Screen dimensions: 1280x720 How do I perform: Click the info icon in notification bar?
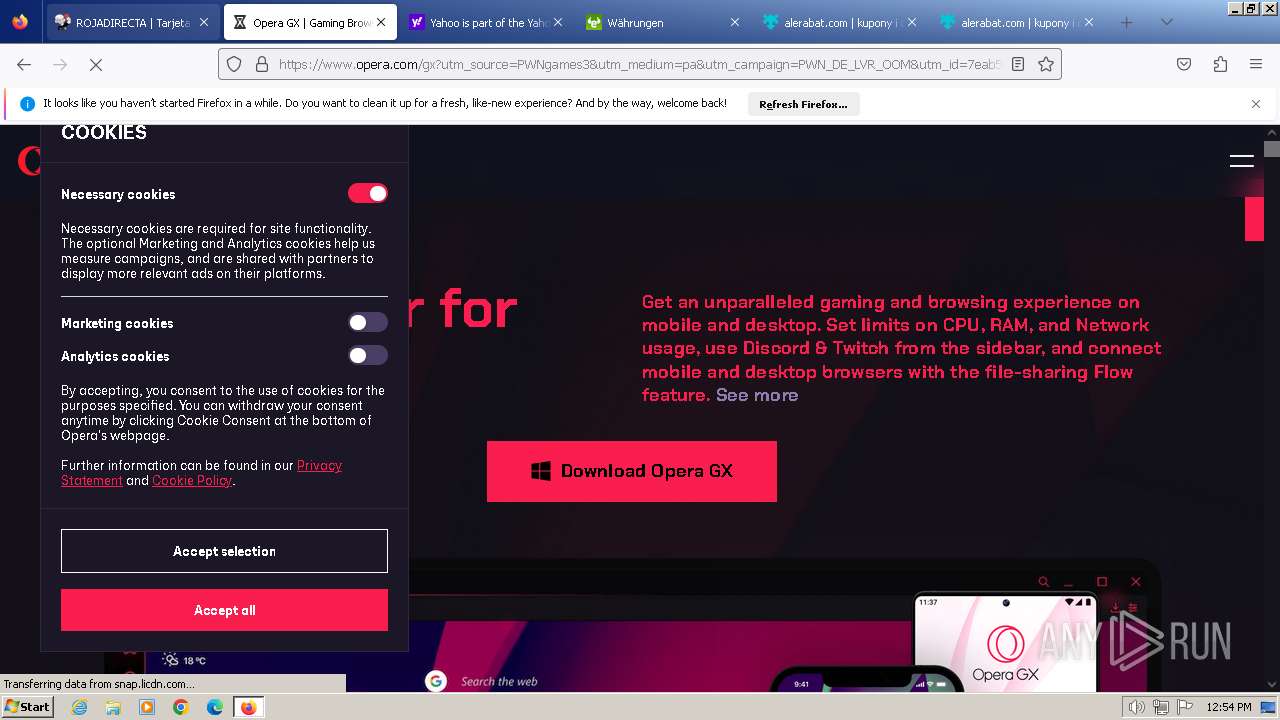pyautogui.click(x=27, y=104)
